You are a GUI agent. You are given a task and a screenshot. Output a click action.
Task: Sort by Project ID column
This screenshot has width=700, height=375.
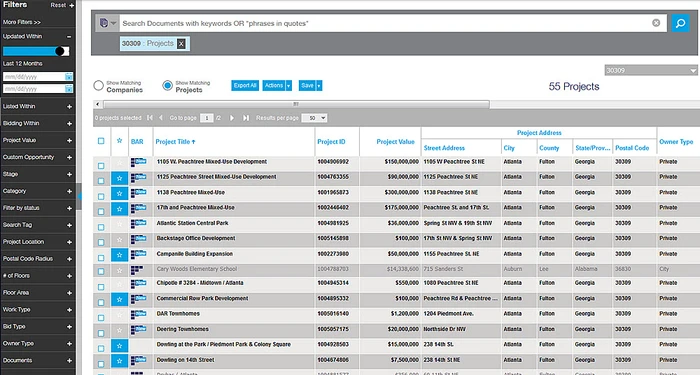pos(331,142)
